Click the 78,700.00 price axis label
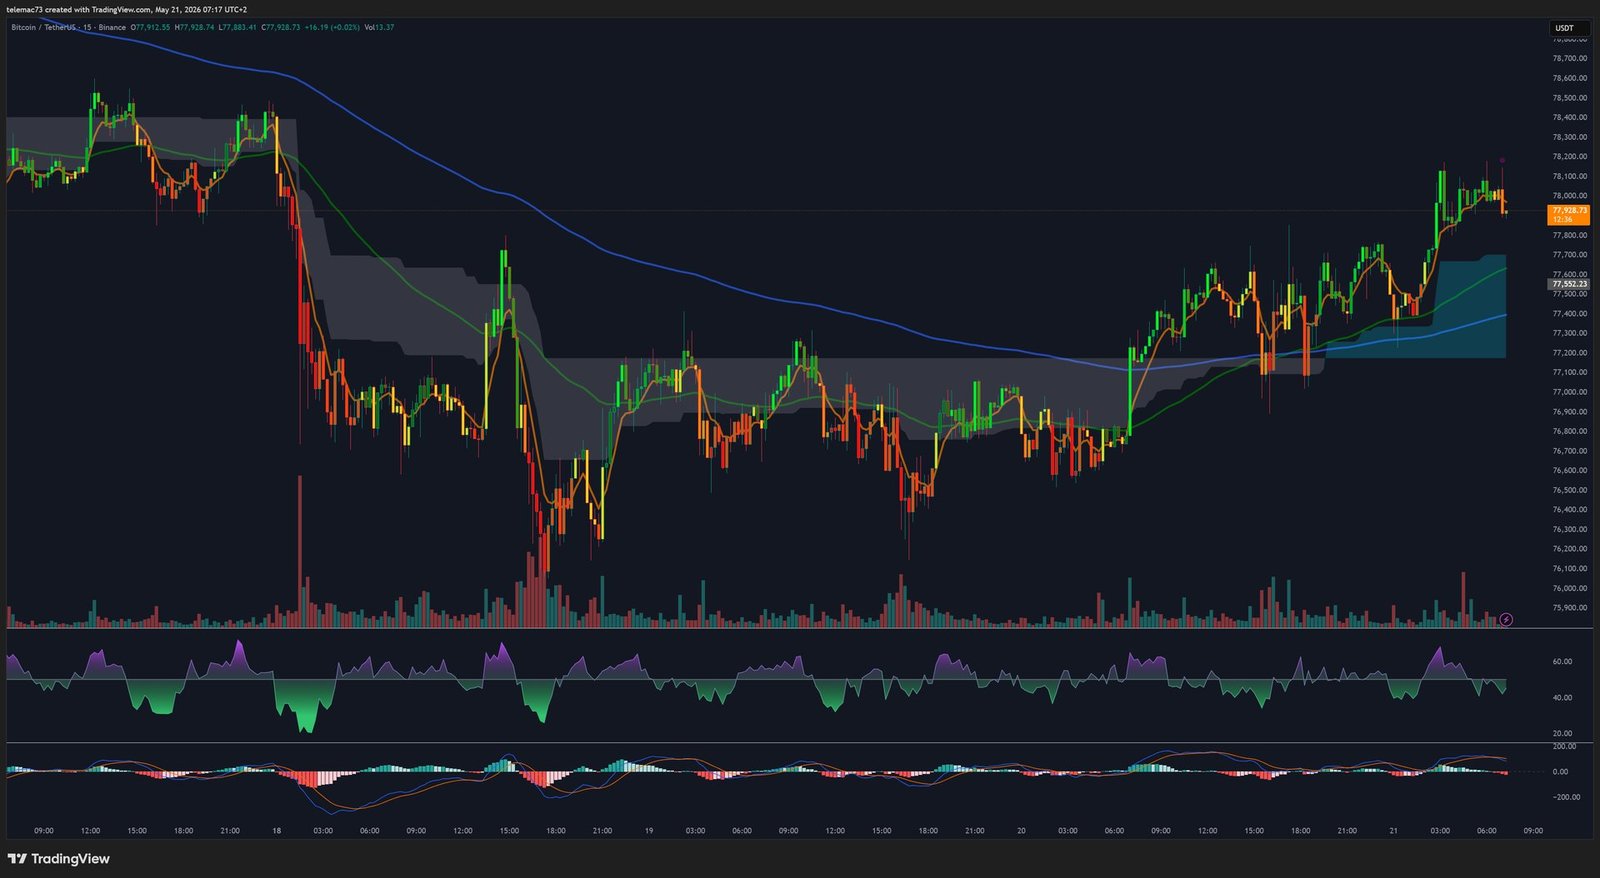 pos(1569,58)
